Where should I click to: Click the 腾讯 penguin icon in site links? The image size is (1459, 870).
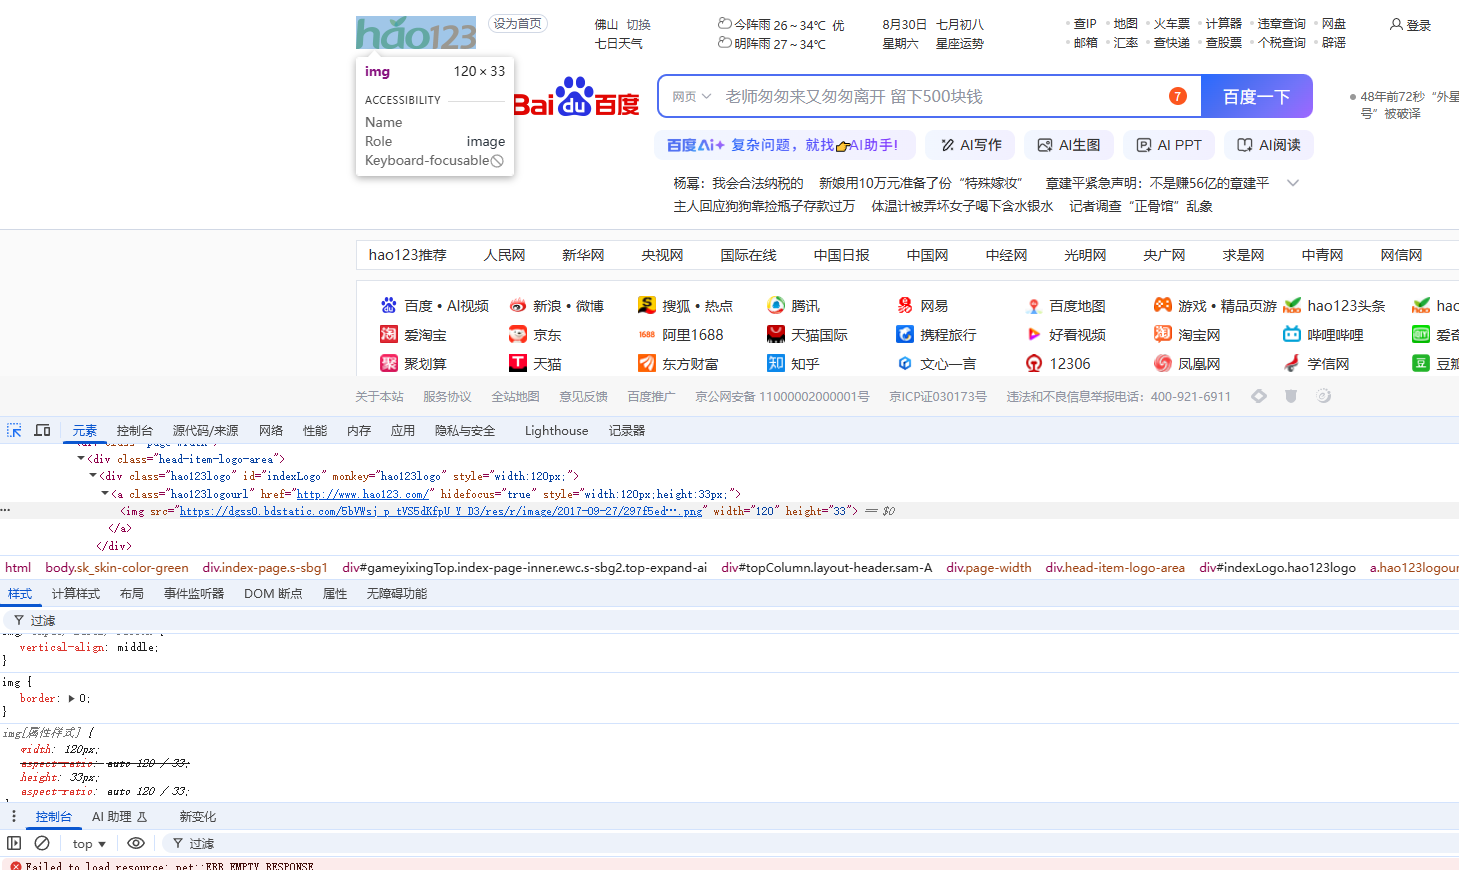[777, 304]
